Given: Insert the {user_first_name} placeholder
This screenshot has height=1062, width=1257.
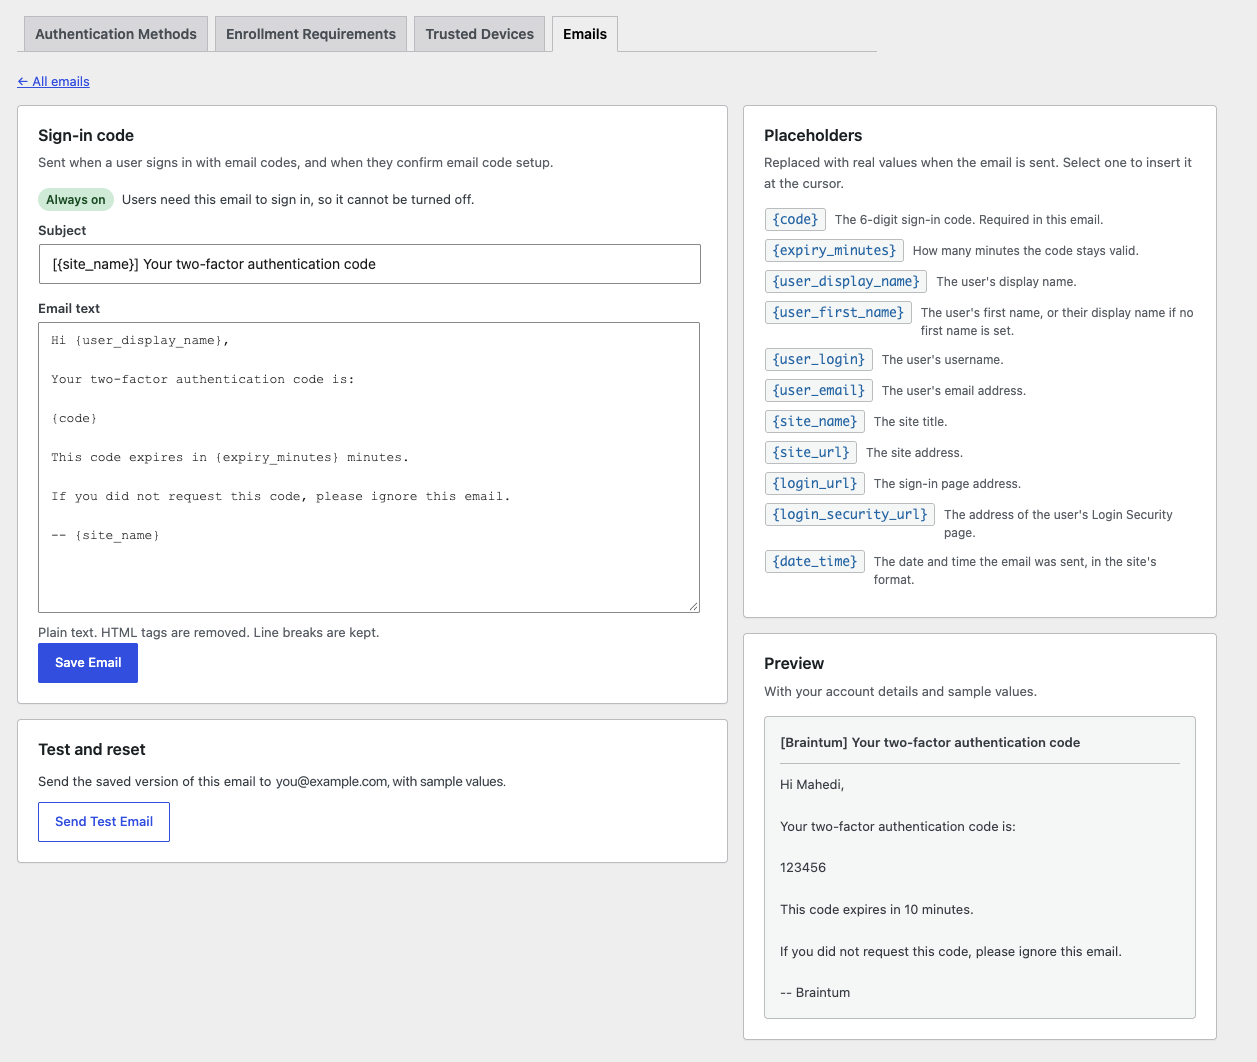Looking at the screenshot, I should point(838,312).
